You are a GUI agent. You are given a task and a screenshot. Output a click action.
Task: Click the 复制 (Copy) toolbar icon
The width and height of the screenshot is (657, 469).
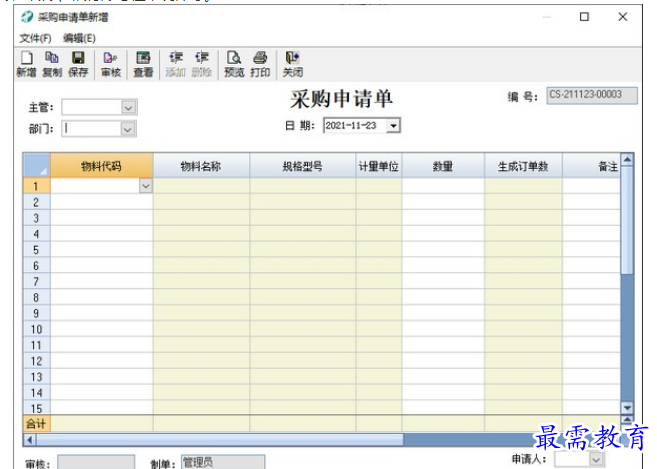coord(52,64)
